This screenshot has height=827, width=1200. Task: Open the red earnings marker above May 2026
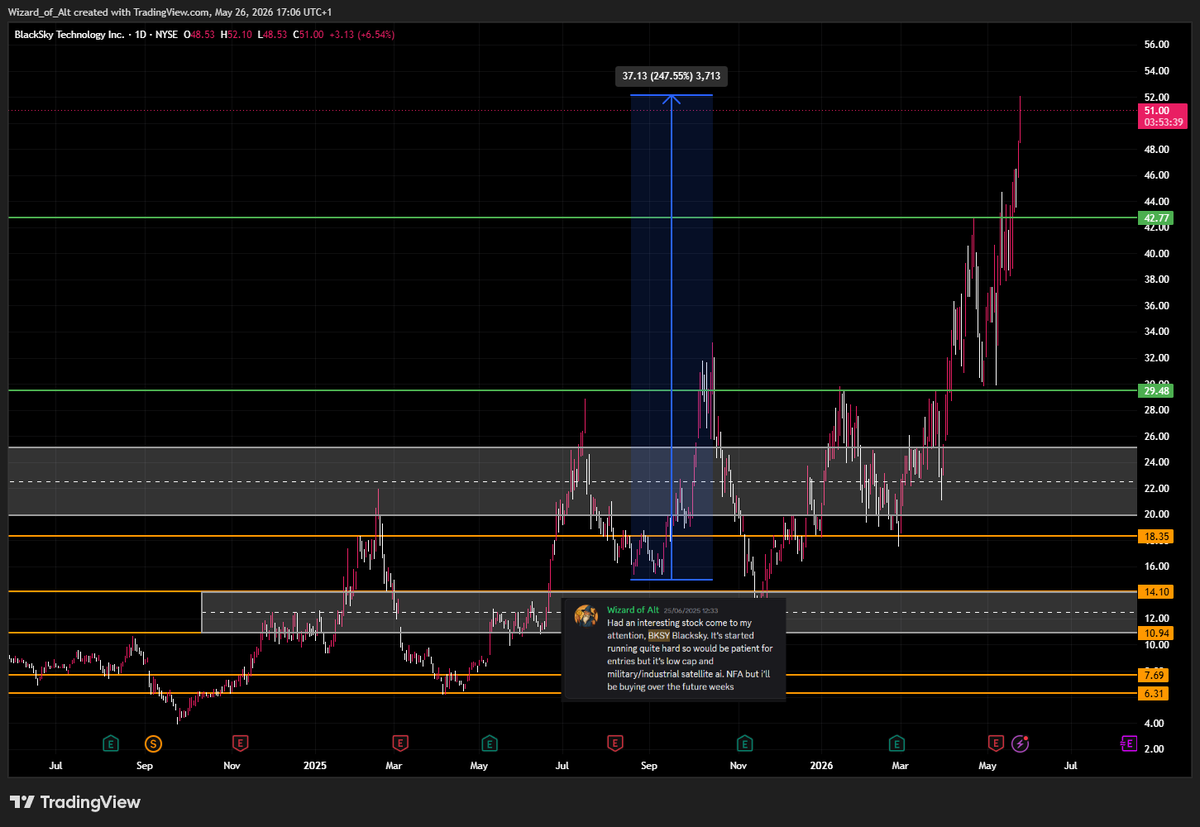pos(996,743)
